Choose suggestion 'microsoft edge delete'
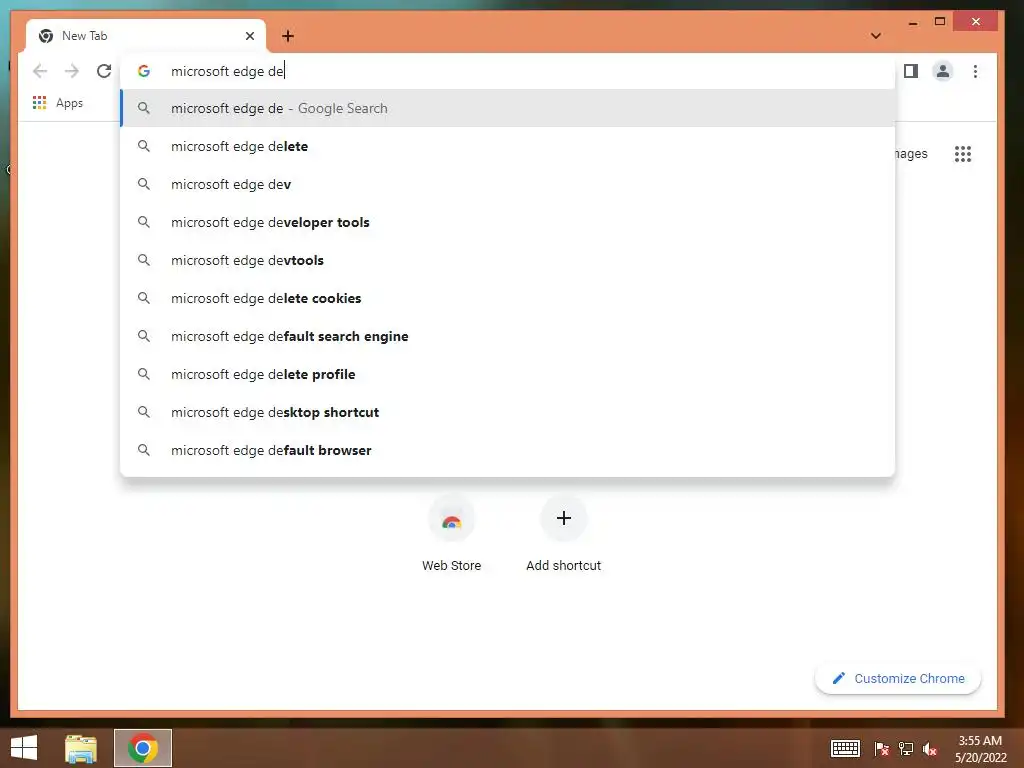The height and width of the screenshot is (768, 1024). [508, 146]
